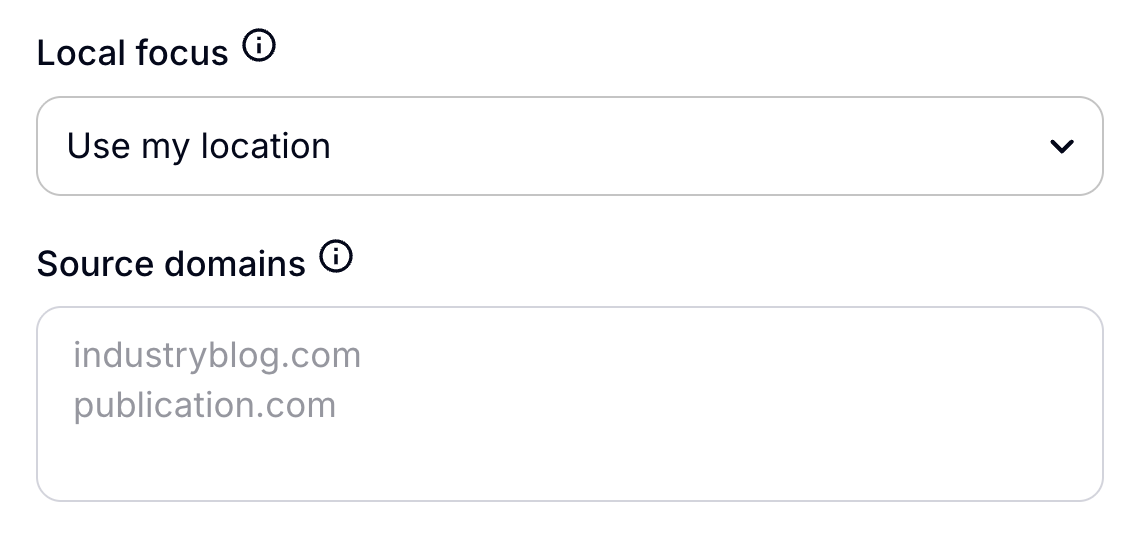Place the cursor in the domains list field
Viewport: 1144px width, 546px height.
(x=570, y=404)
